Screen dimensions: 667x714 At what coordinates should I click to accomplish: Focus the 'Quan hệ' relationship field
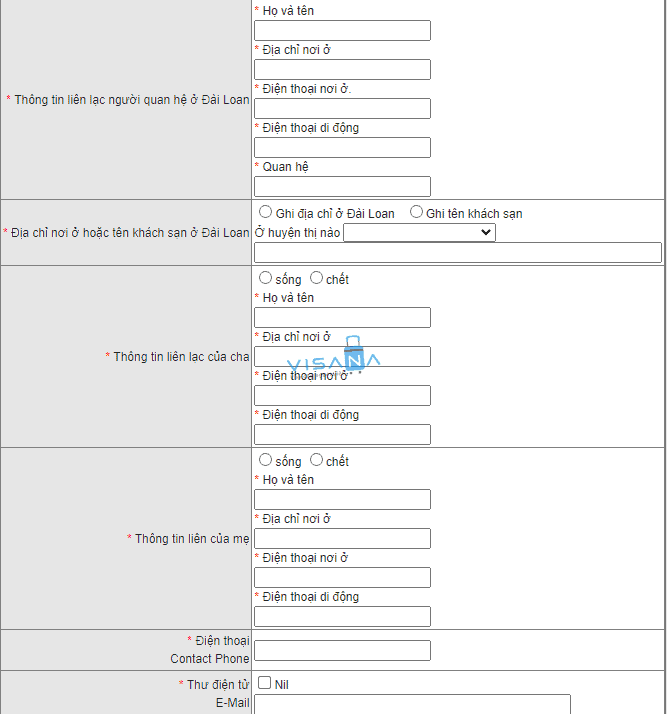[x=342, y=187]
